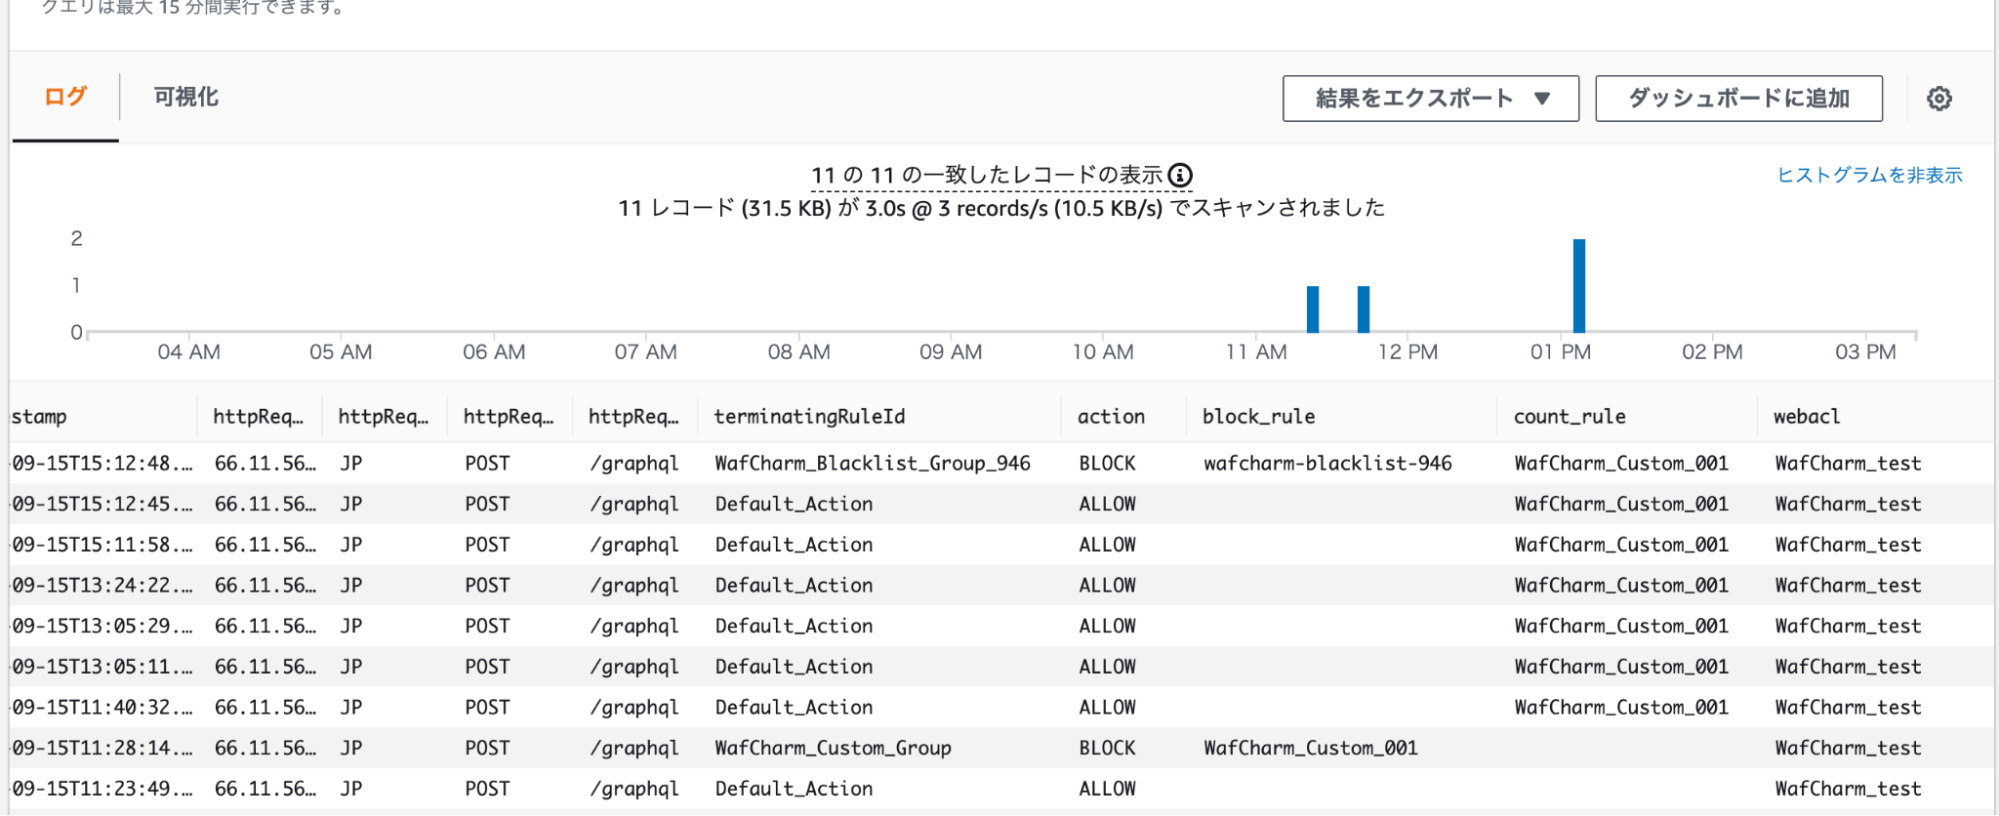
Task: Hide histogram via ヒストグラムを非表示 link
Action: click(x=1869, y=175)
